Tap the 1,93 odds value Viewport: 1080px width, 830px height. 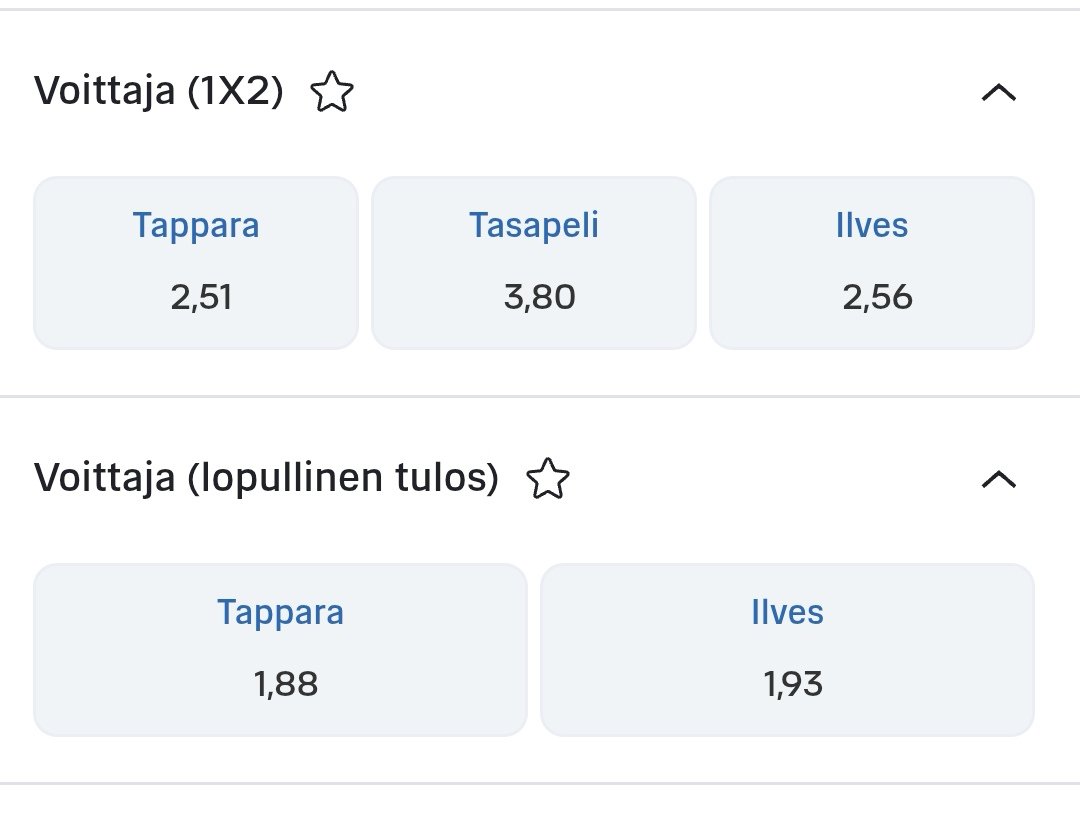[x=792, y=685]
